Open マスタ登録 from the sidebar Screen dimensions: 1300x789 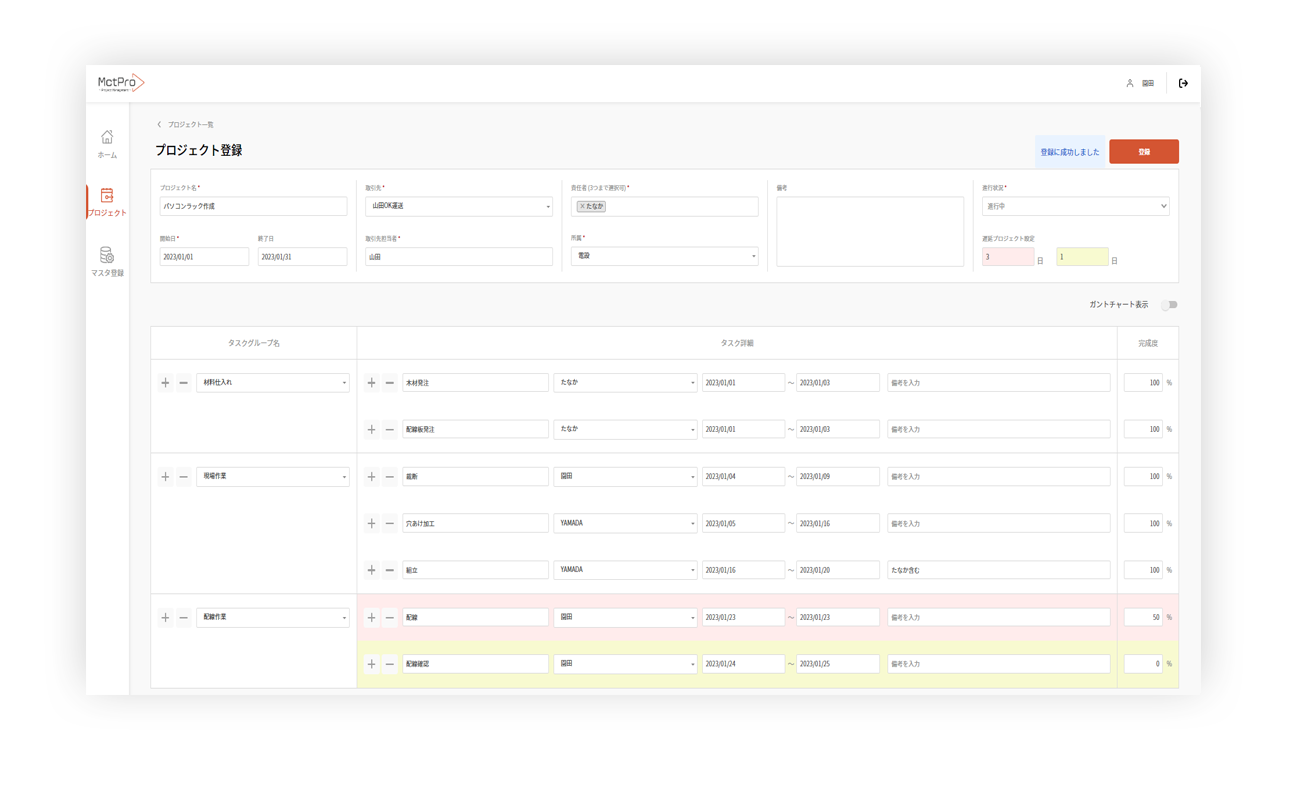[x=107, y=261]
